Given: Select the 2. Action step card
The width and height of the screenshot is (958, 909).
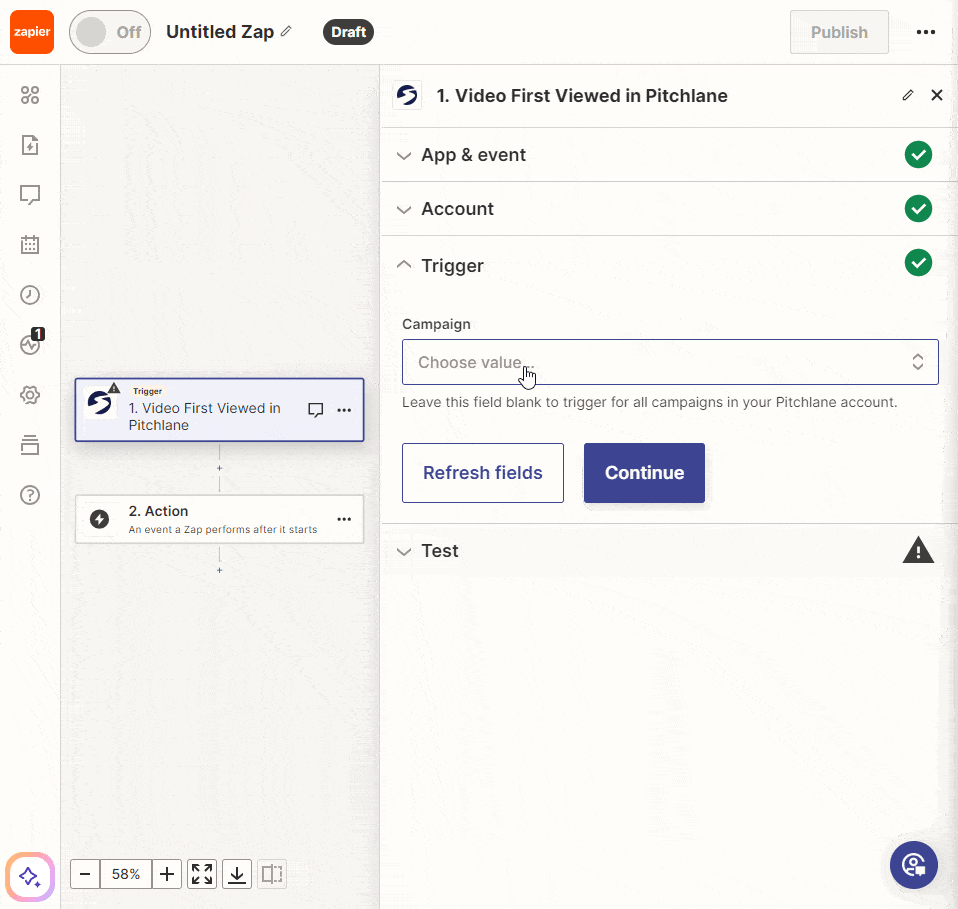Looking at the screenshot, I should tap(219, 519).
